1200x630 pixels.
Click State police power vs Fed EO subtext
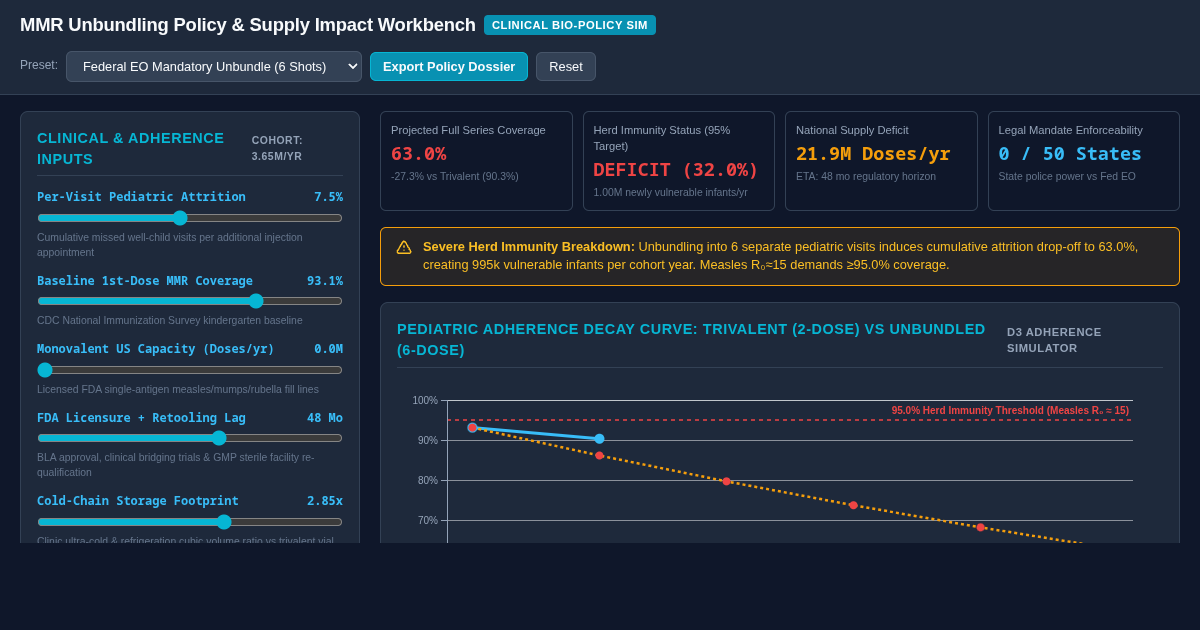coord(1067,176)
